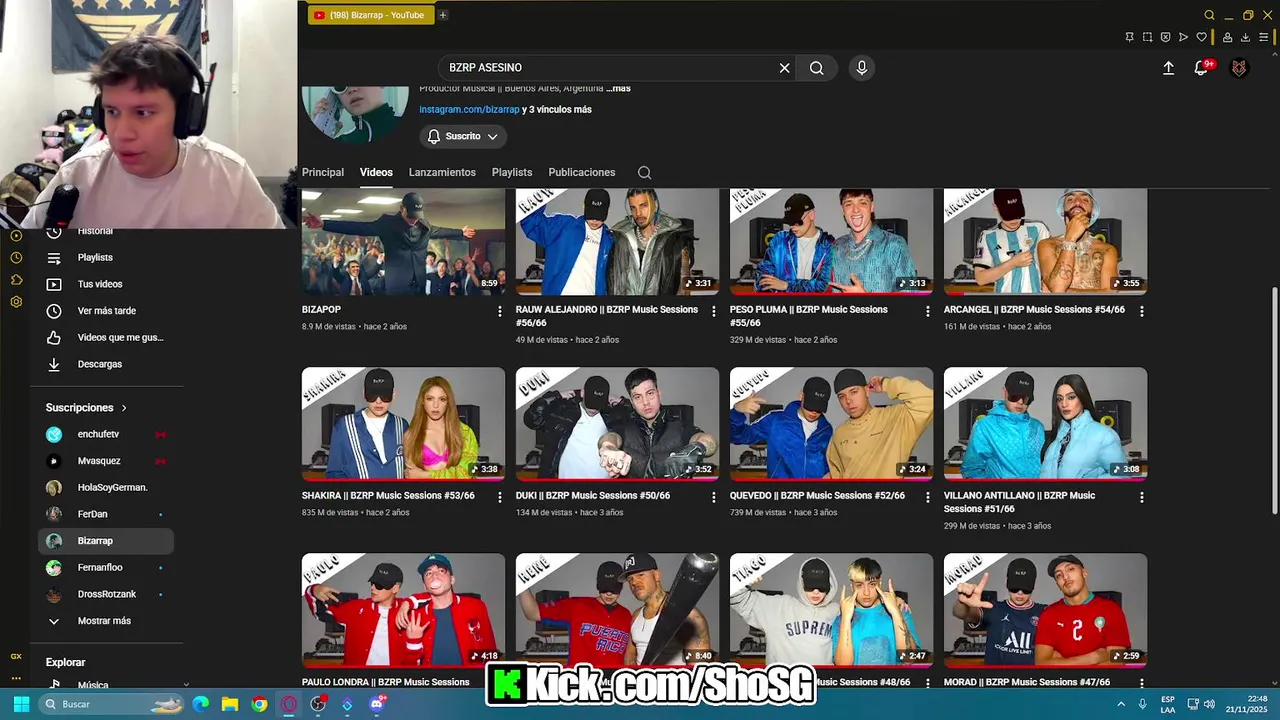
Task: Activate voice search microphone icon
Action: (x=862, y=68)
